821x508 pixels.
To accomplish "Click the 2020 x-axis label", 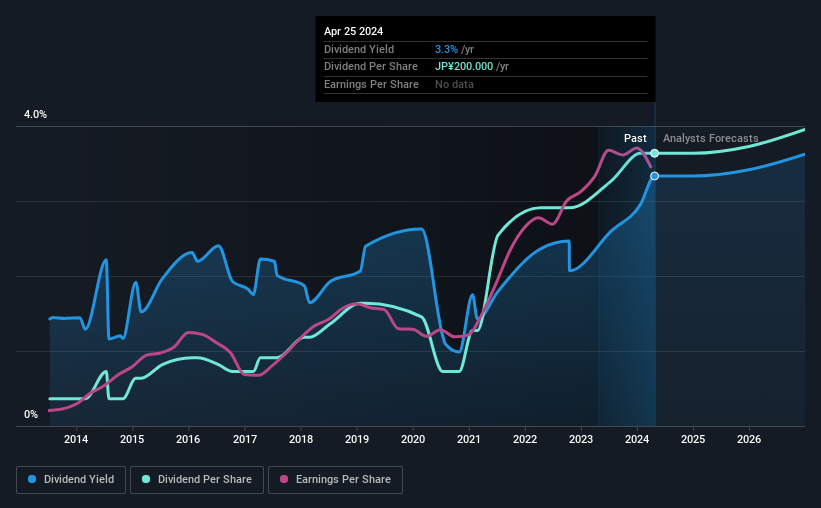I will pos(413,439).
